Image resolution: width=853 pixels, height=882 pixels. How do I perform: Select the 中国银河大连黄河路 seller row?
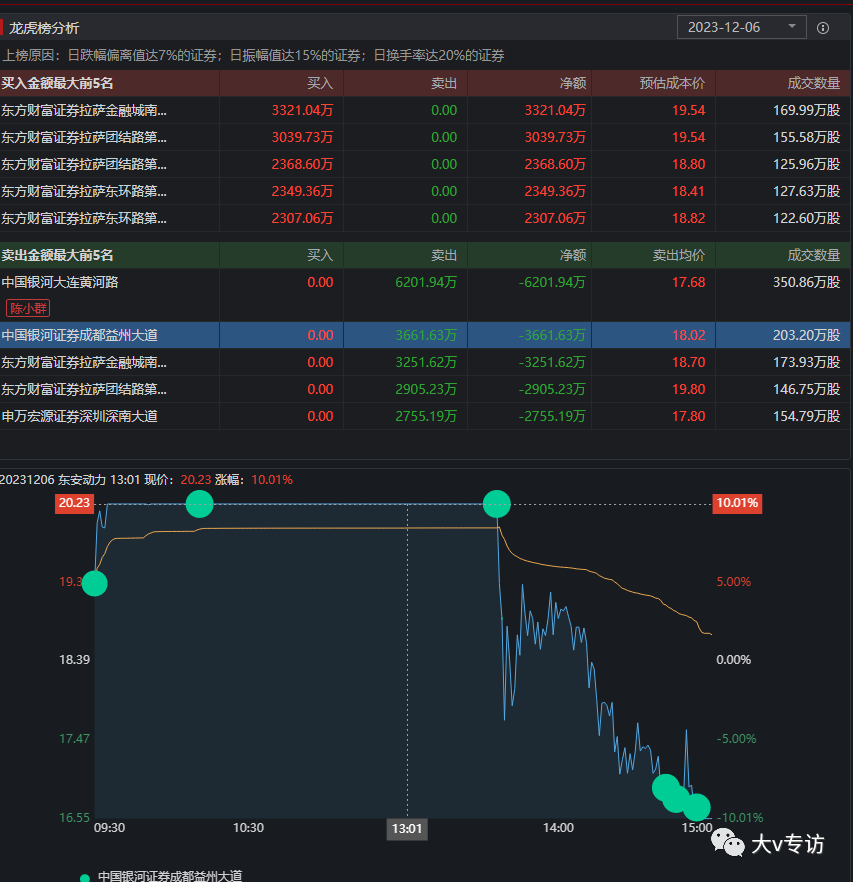coord(425,295)
